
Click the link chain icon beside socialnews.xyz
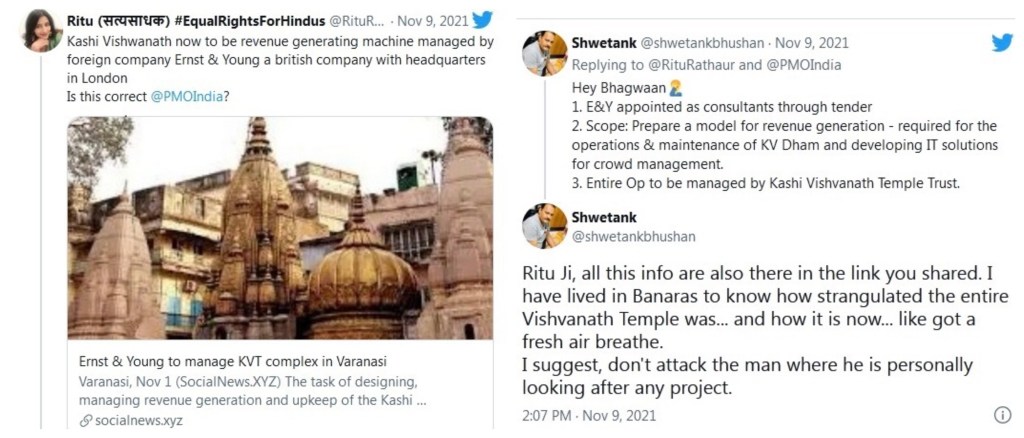(85, 421)
